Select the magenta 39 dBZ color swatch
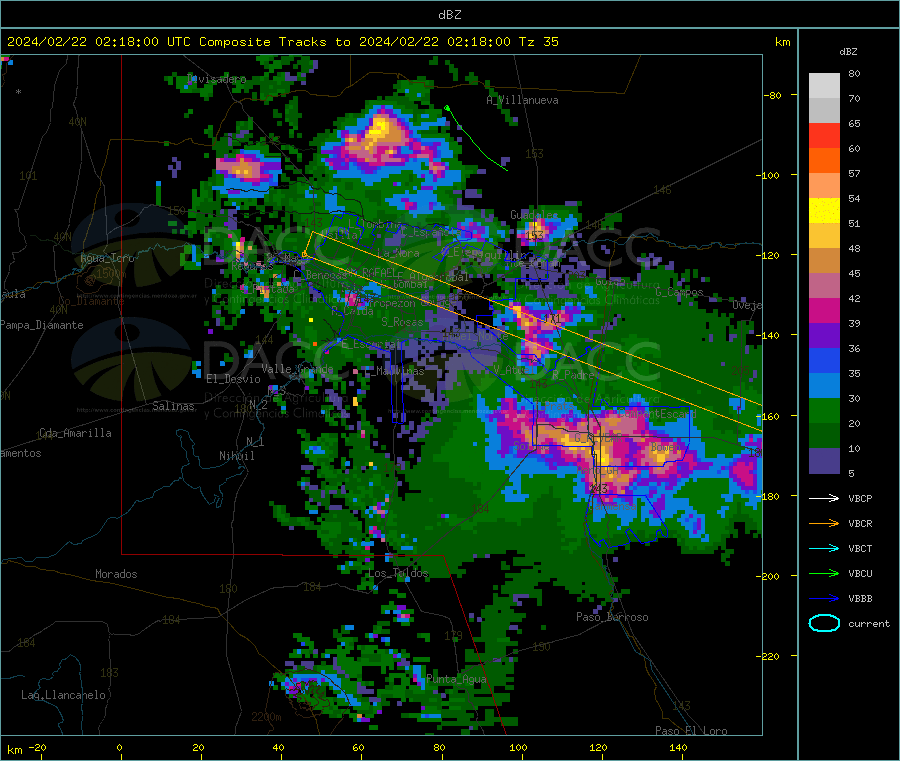This screenshot has height=761, width=900. [824, 310]
